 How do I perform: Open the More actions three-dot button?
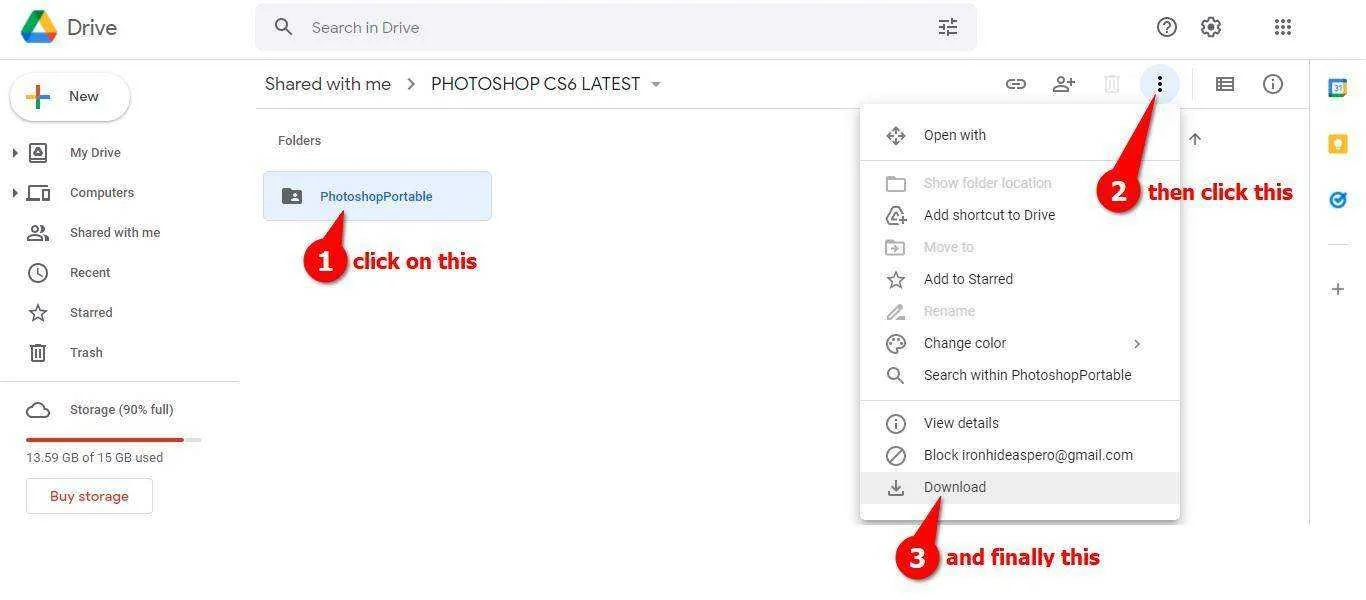(x=1159, y=84)
